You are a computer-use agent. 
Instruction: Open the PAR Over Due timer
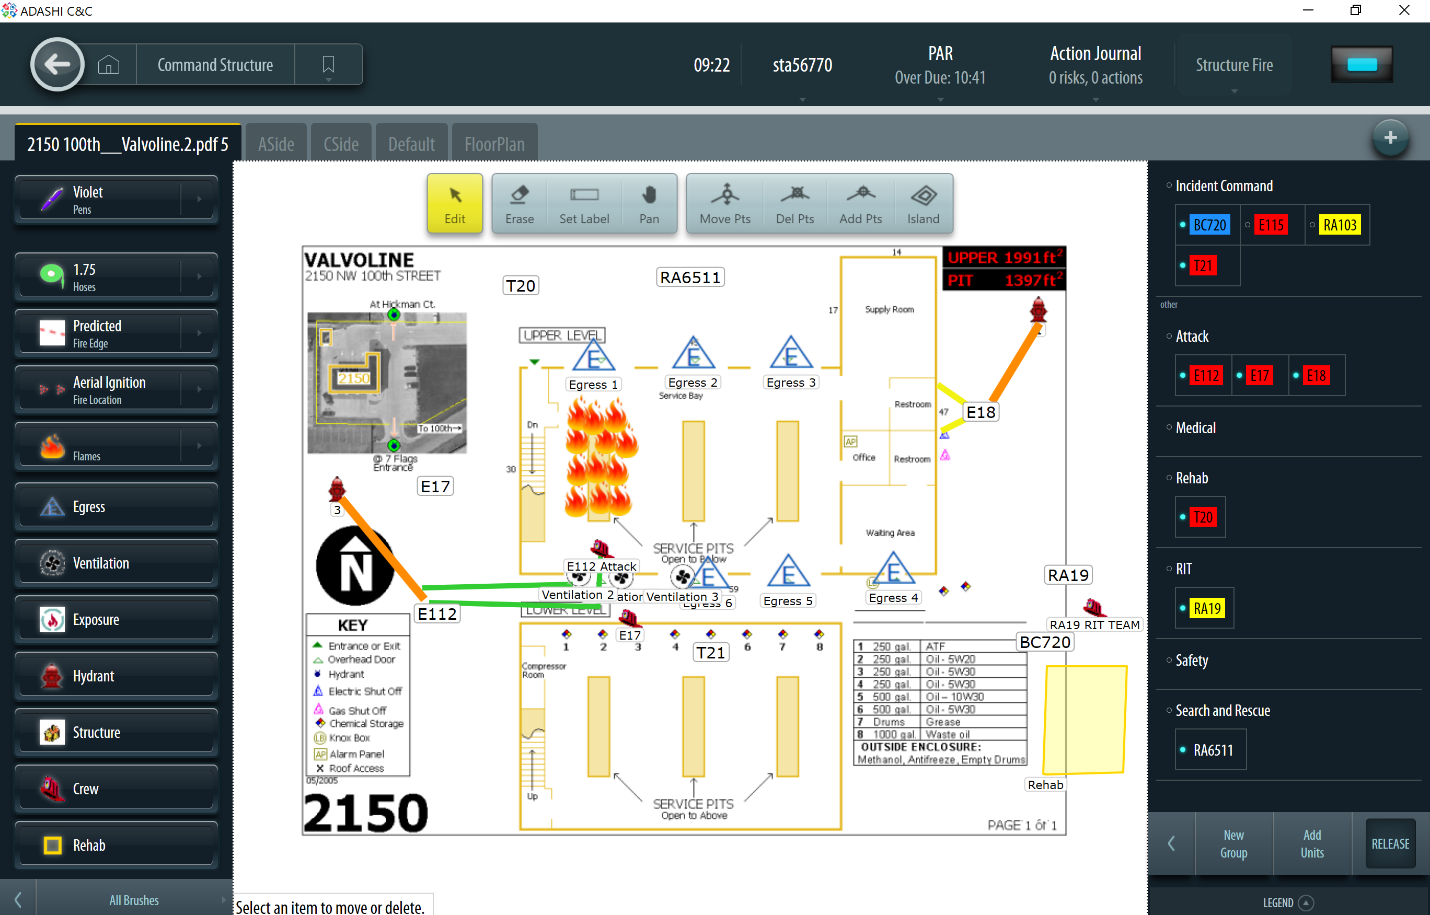940,65
